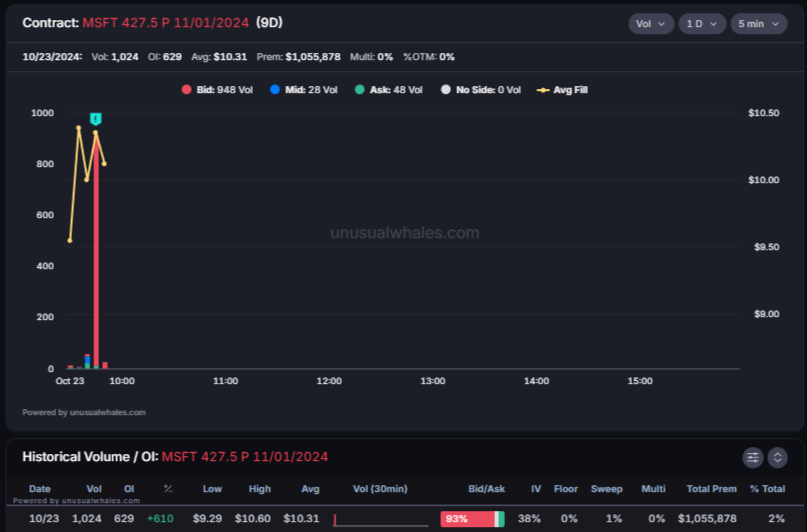Toggle Ask volume legend series
This screenshot has width=807, height=532.
click(x=389, y=90)
